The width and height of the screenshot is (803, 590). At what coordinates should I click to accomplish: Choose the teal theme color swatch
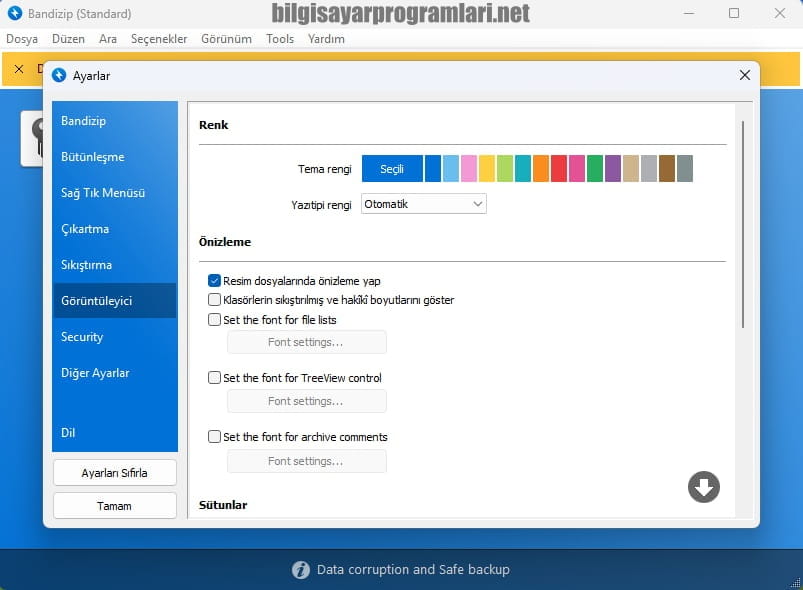tap(523, 168)
